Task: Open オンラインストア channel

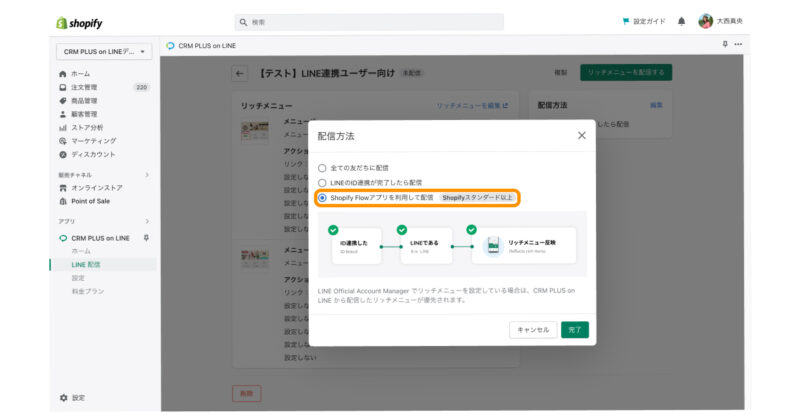Action: coord(97,188)
